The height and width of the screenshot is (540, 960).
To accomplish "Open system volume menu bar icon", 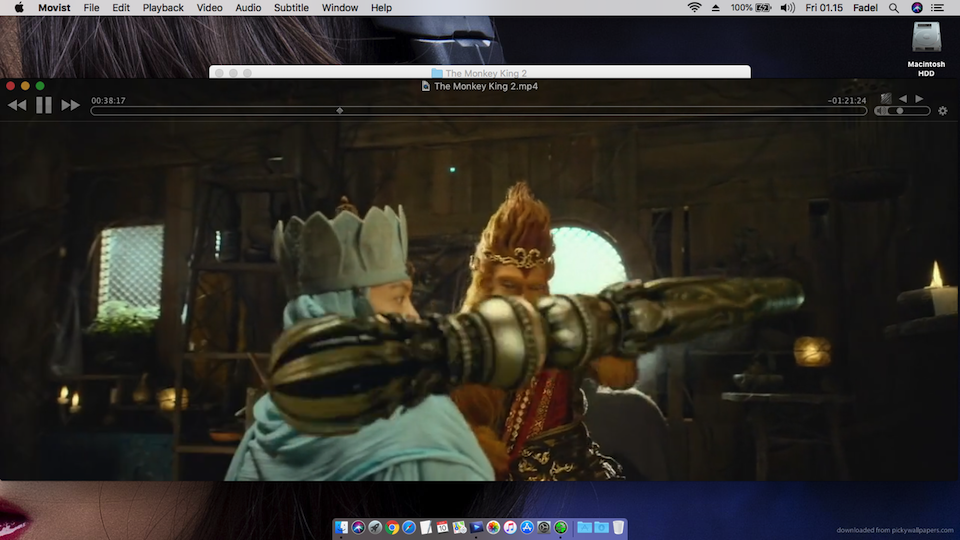I will [x=787, y=8].
